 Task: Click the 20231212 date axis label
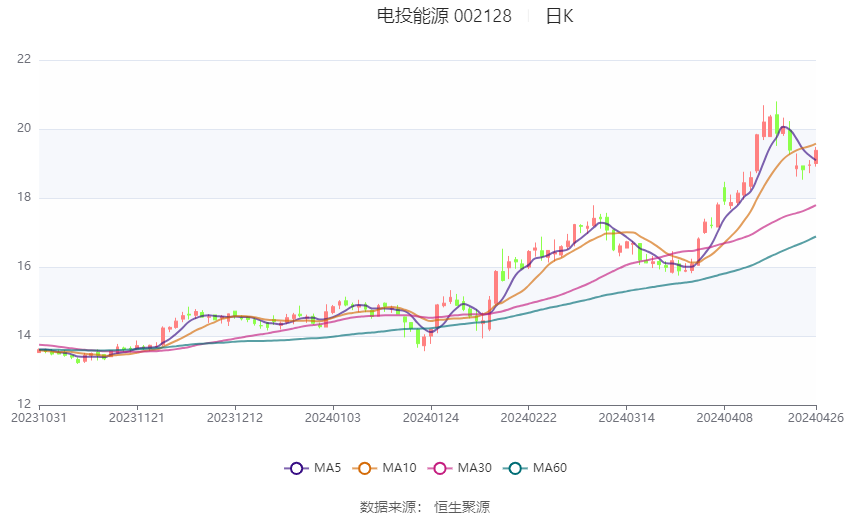(235, 418)
